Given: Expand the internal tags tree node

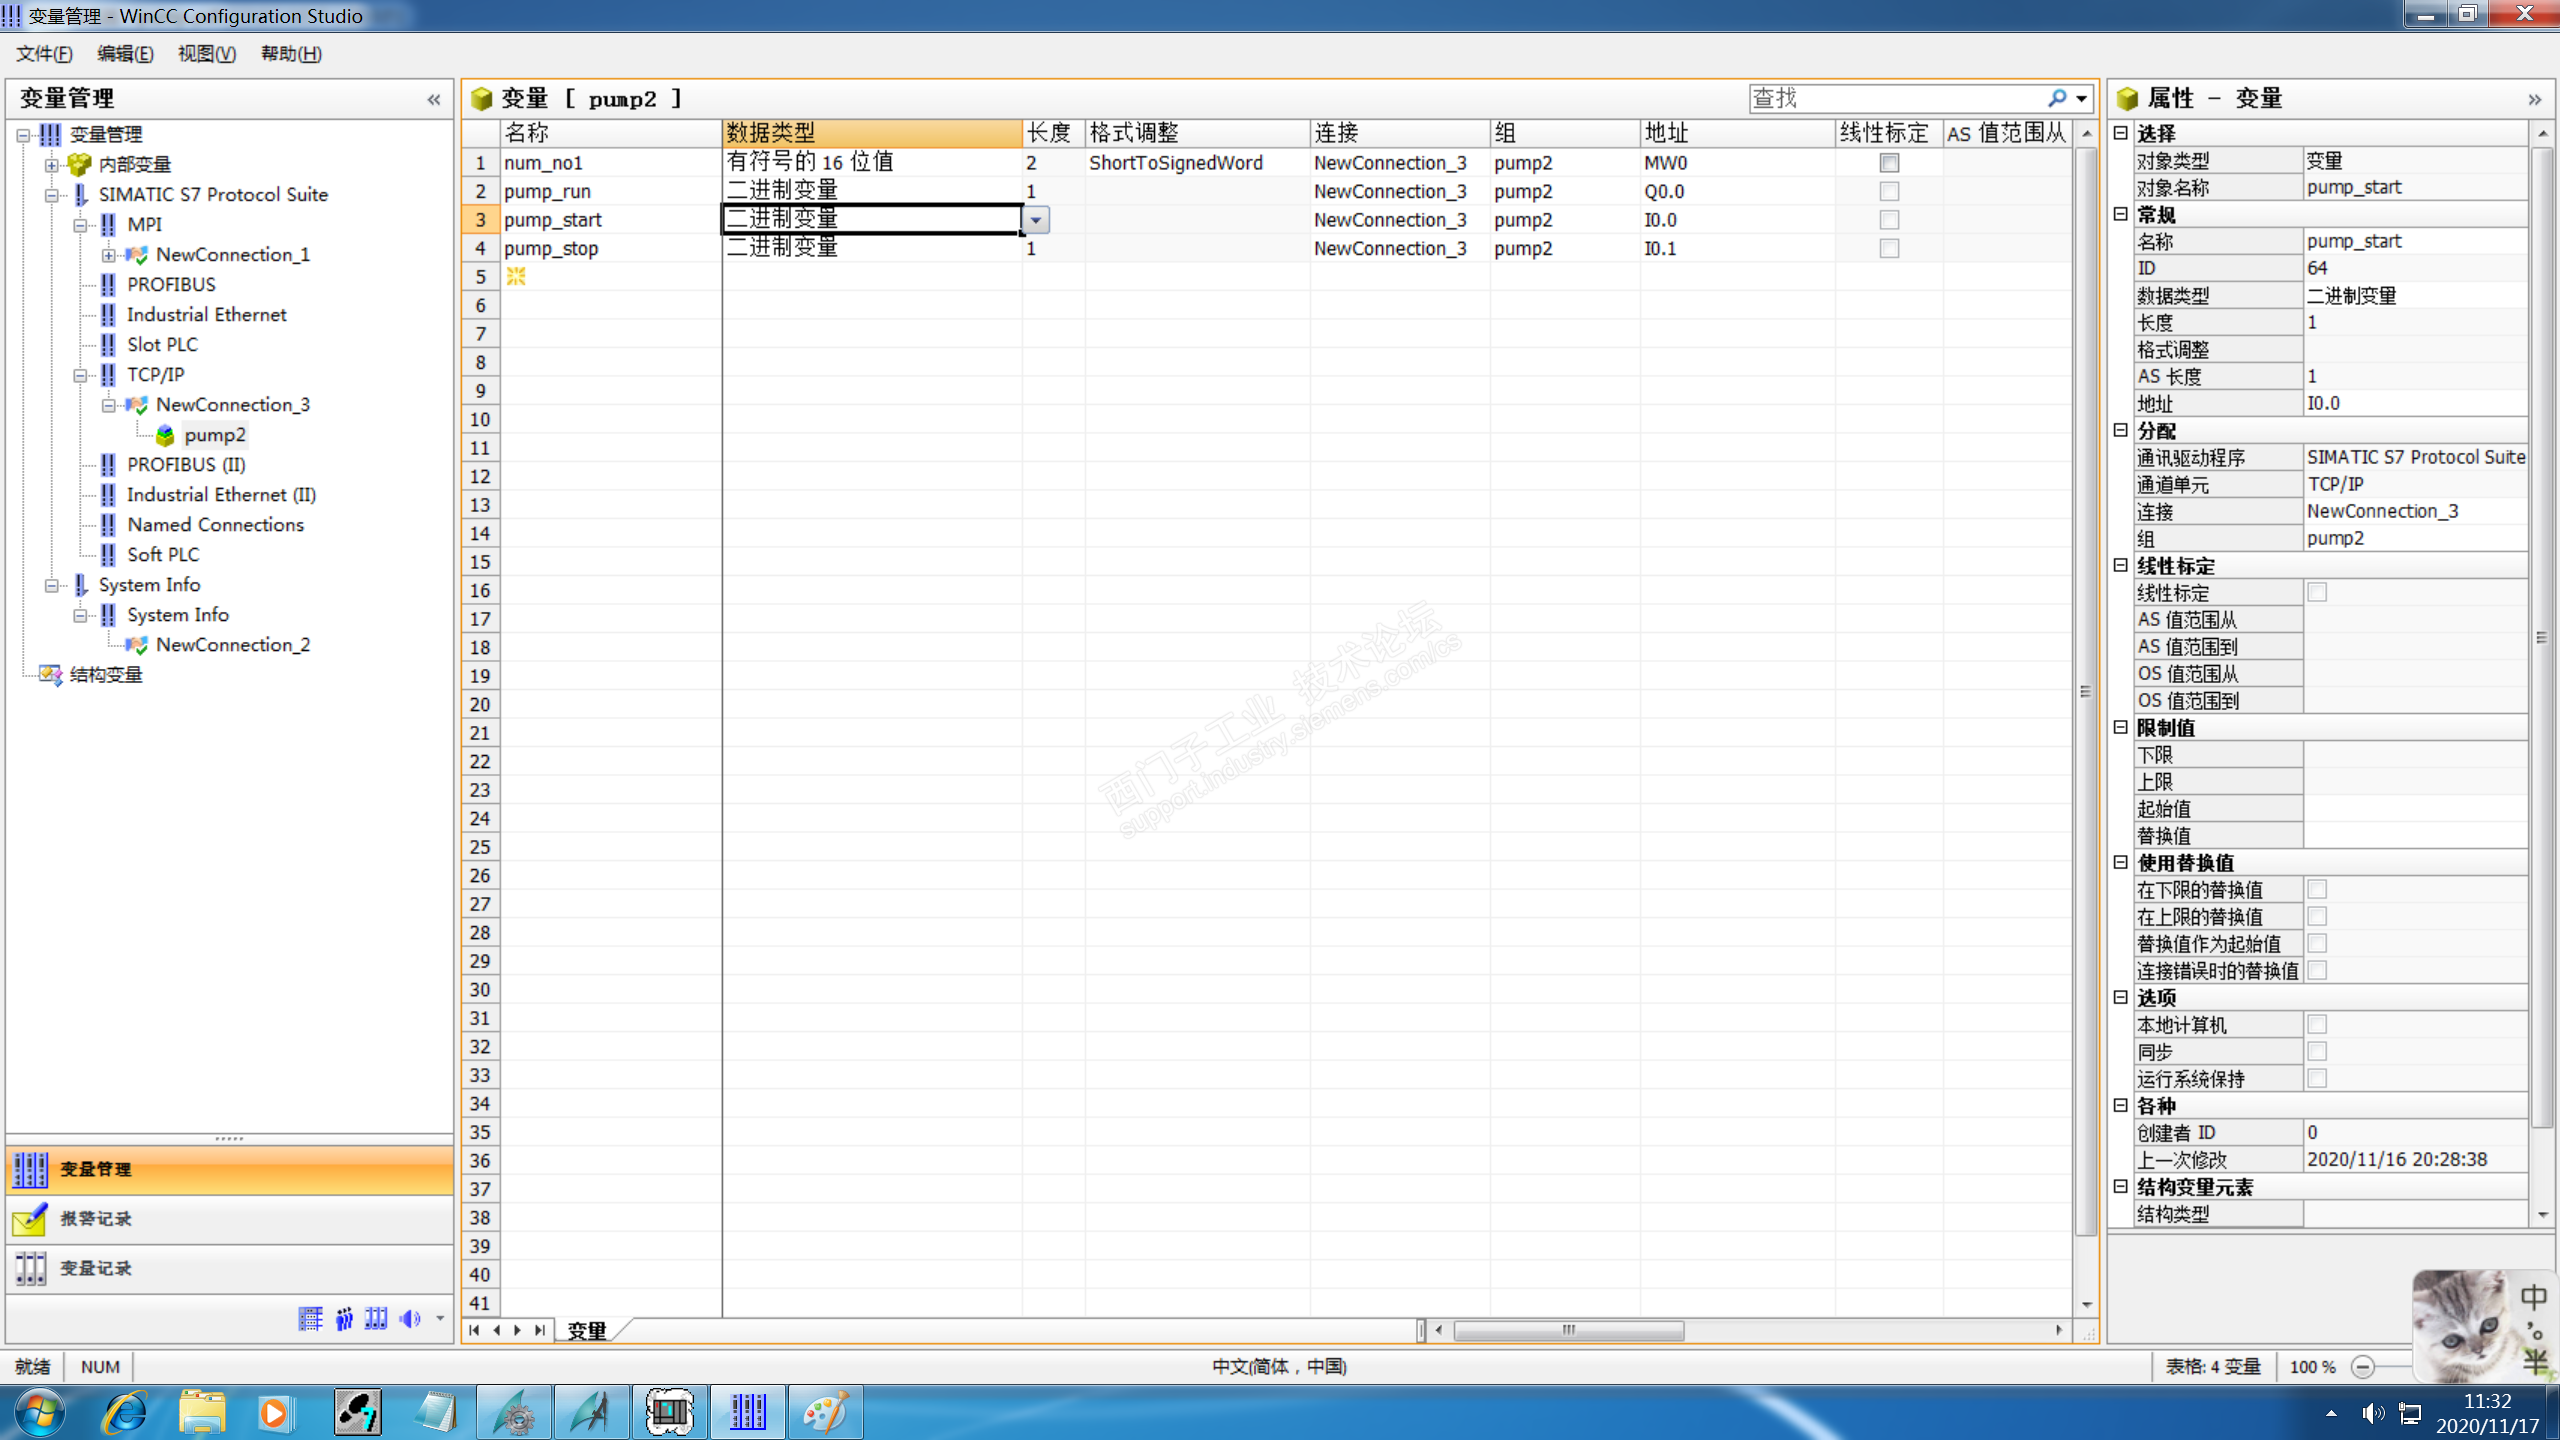Looking at the screenshot, I should click(52, 165).
